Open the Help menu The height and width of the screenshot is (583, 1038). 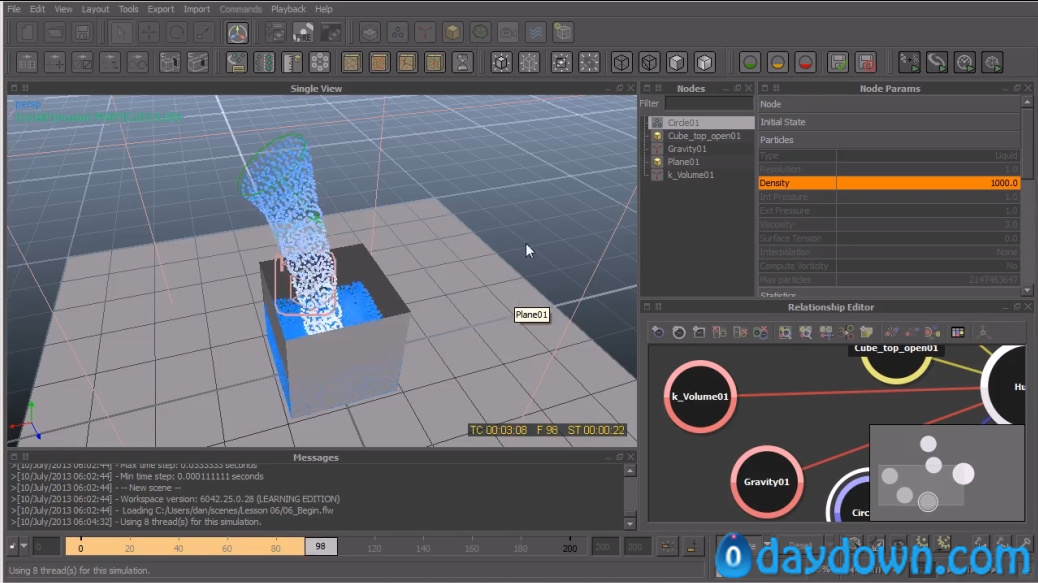[x=324, y=9]
